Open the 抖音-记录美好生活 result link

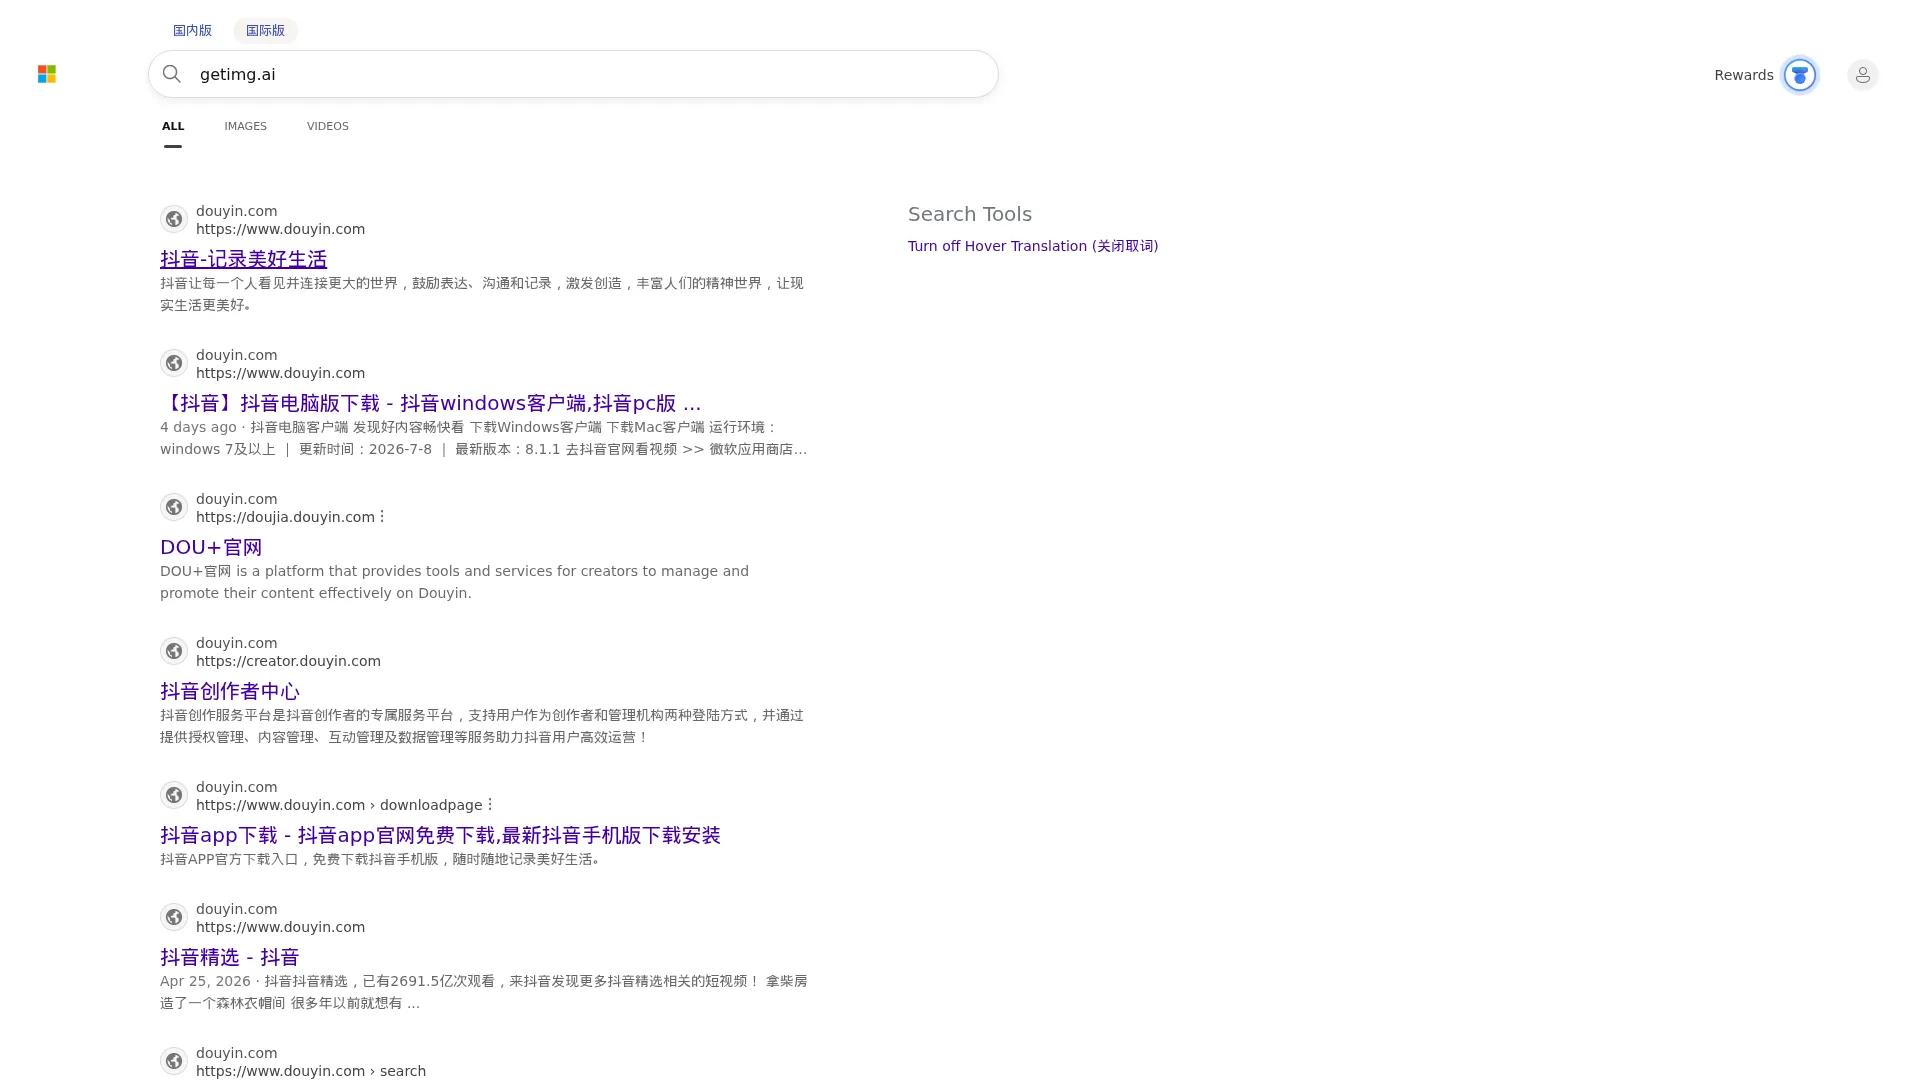coord(243,259)
